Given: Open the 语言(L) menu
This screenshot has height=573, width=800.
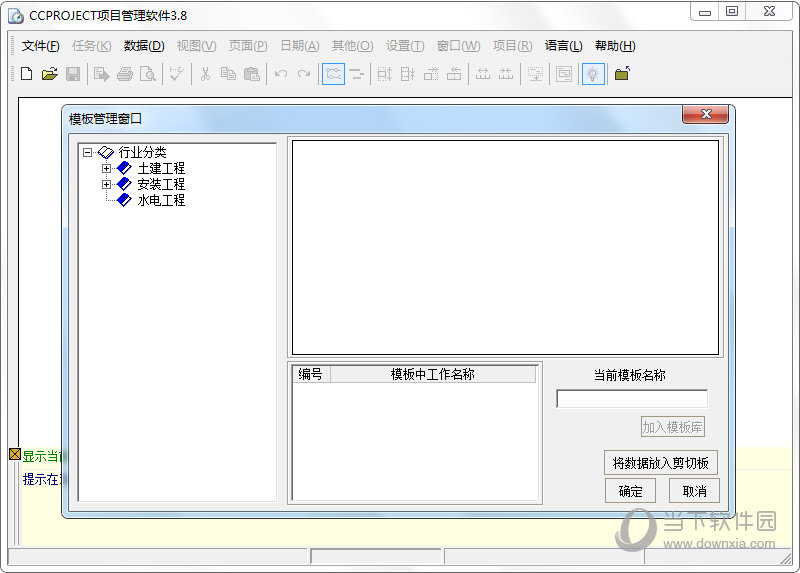Looking at the screenshot, I should pyautogui.click(x=563, y=46).
